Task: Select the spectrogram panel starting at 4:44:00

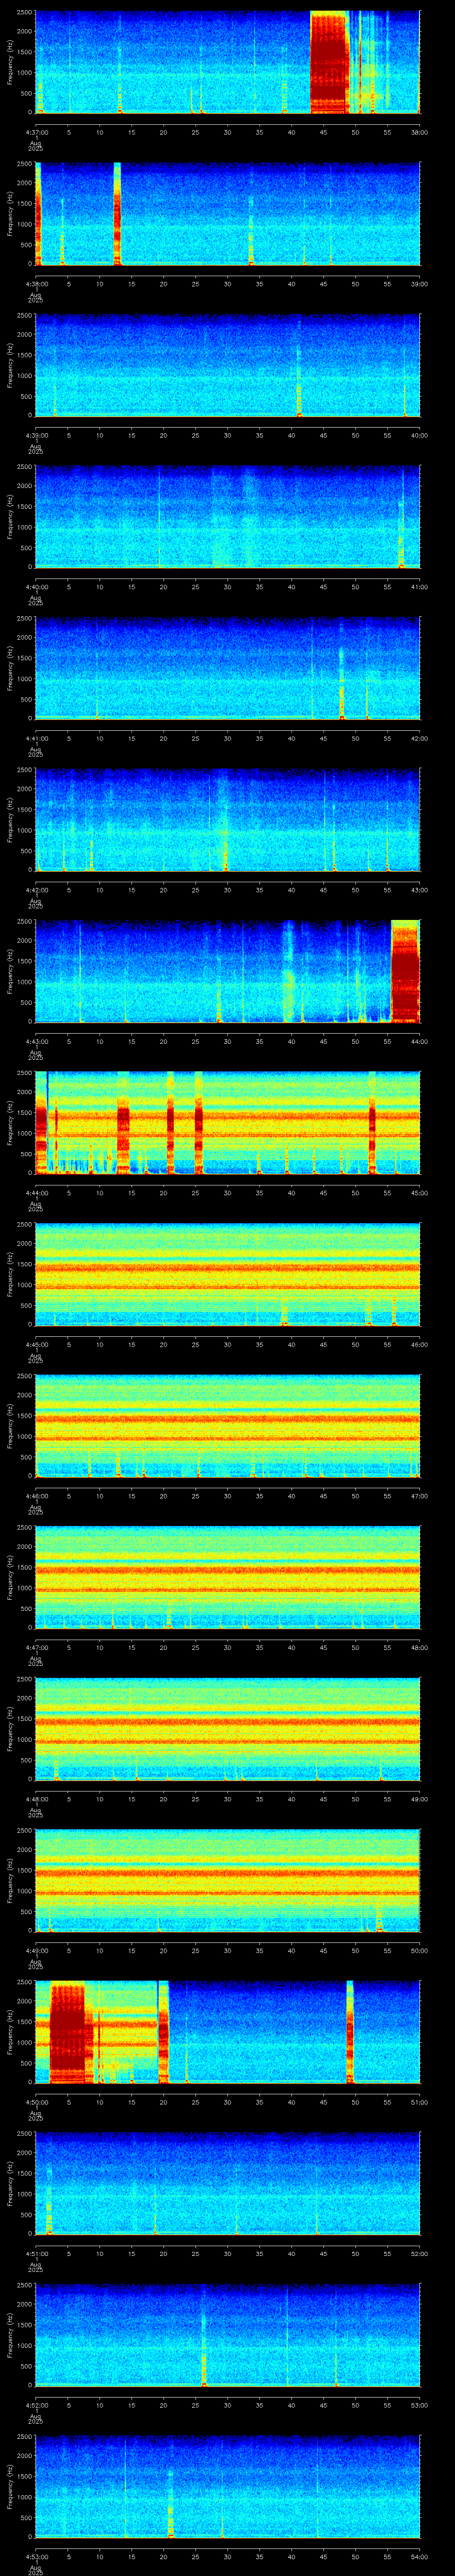Action: point(227,1122)
